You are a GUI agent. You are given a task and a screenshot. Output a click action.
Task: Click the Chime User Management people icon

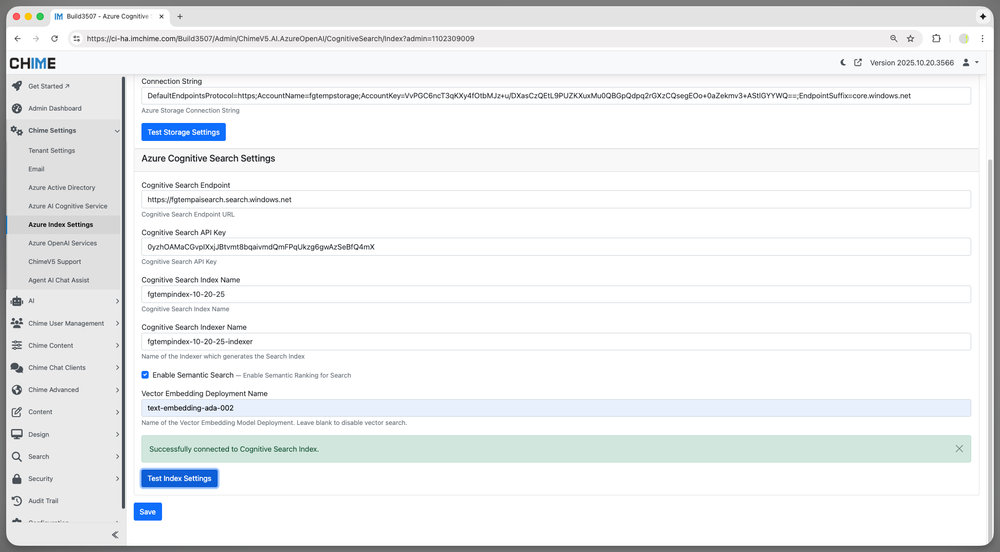pyautogui.click(x=17, y=323)
